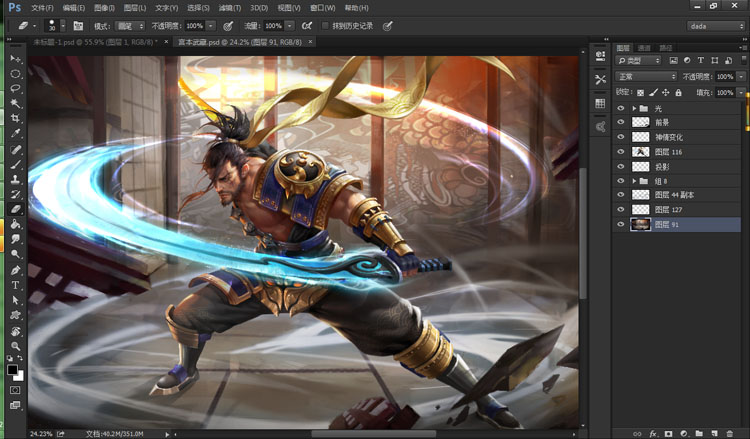750x439 pixels.
Task: Open the layer fill dropdown arrow
Action: (741, 92)
